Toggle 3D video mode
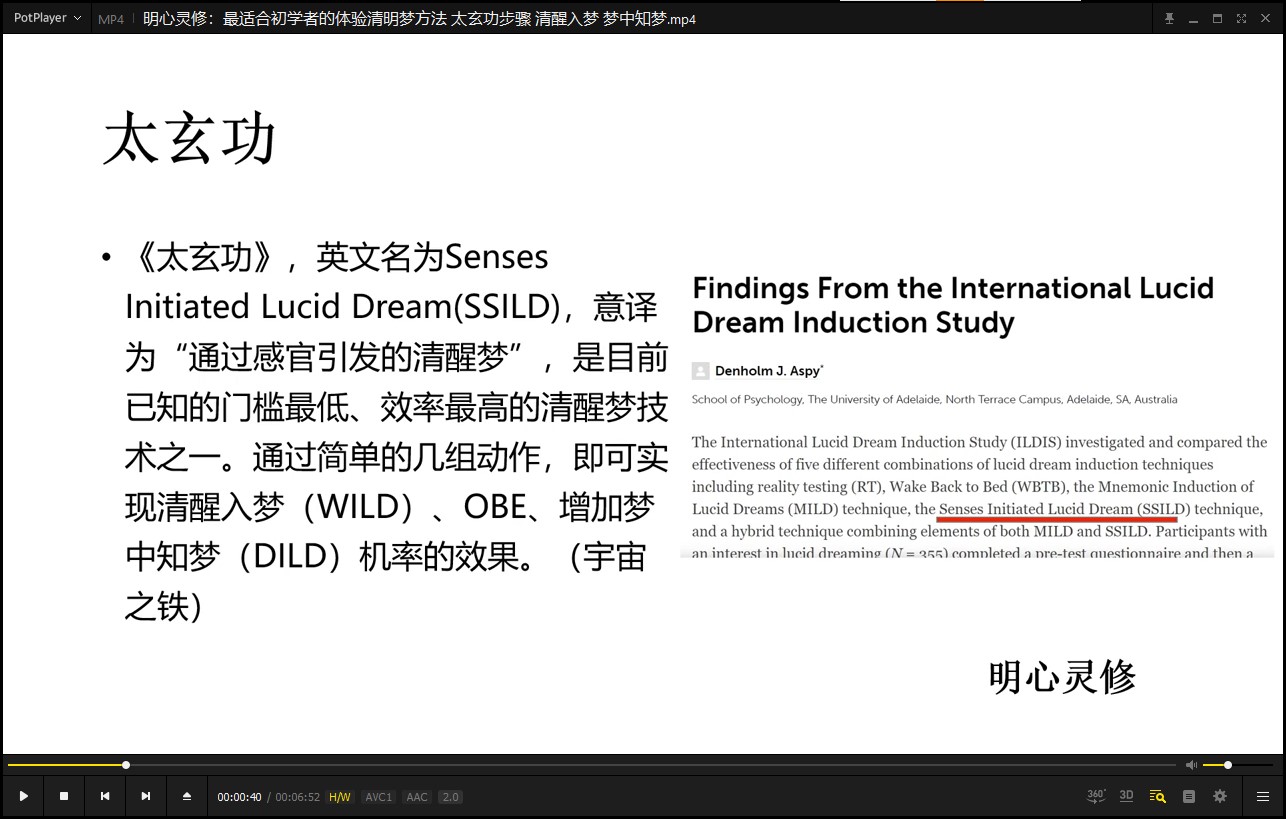Image resolution: width=1286 pixels, height=819 pixels. pos(1126,796)
